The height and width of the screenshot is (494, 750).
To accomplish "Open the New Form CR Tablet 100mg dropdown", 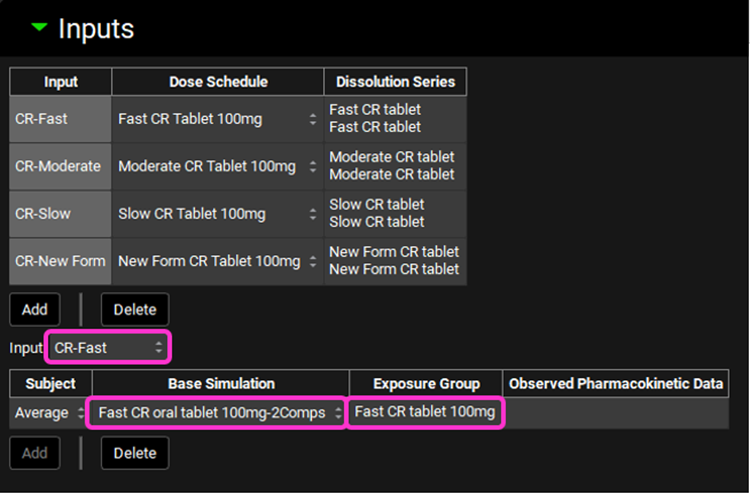I will 217,261.
